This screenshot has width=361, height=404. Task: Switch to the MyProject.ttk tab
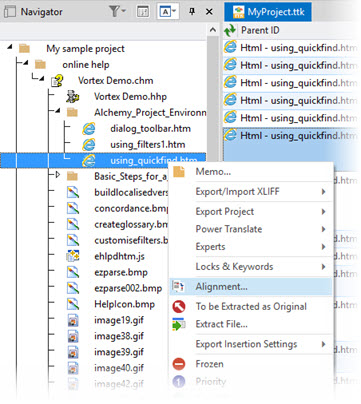click(x=268, y=12)
